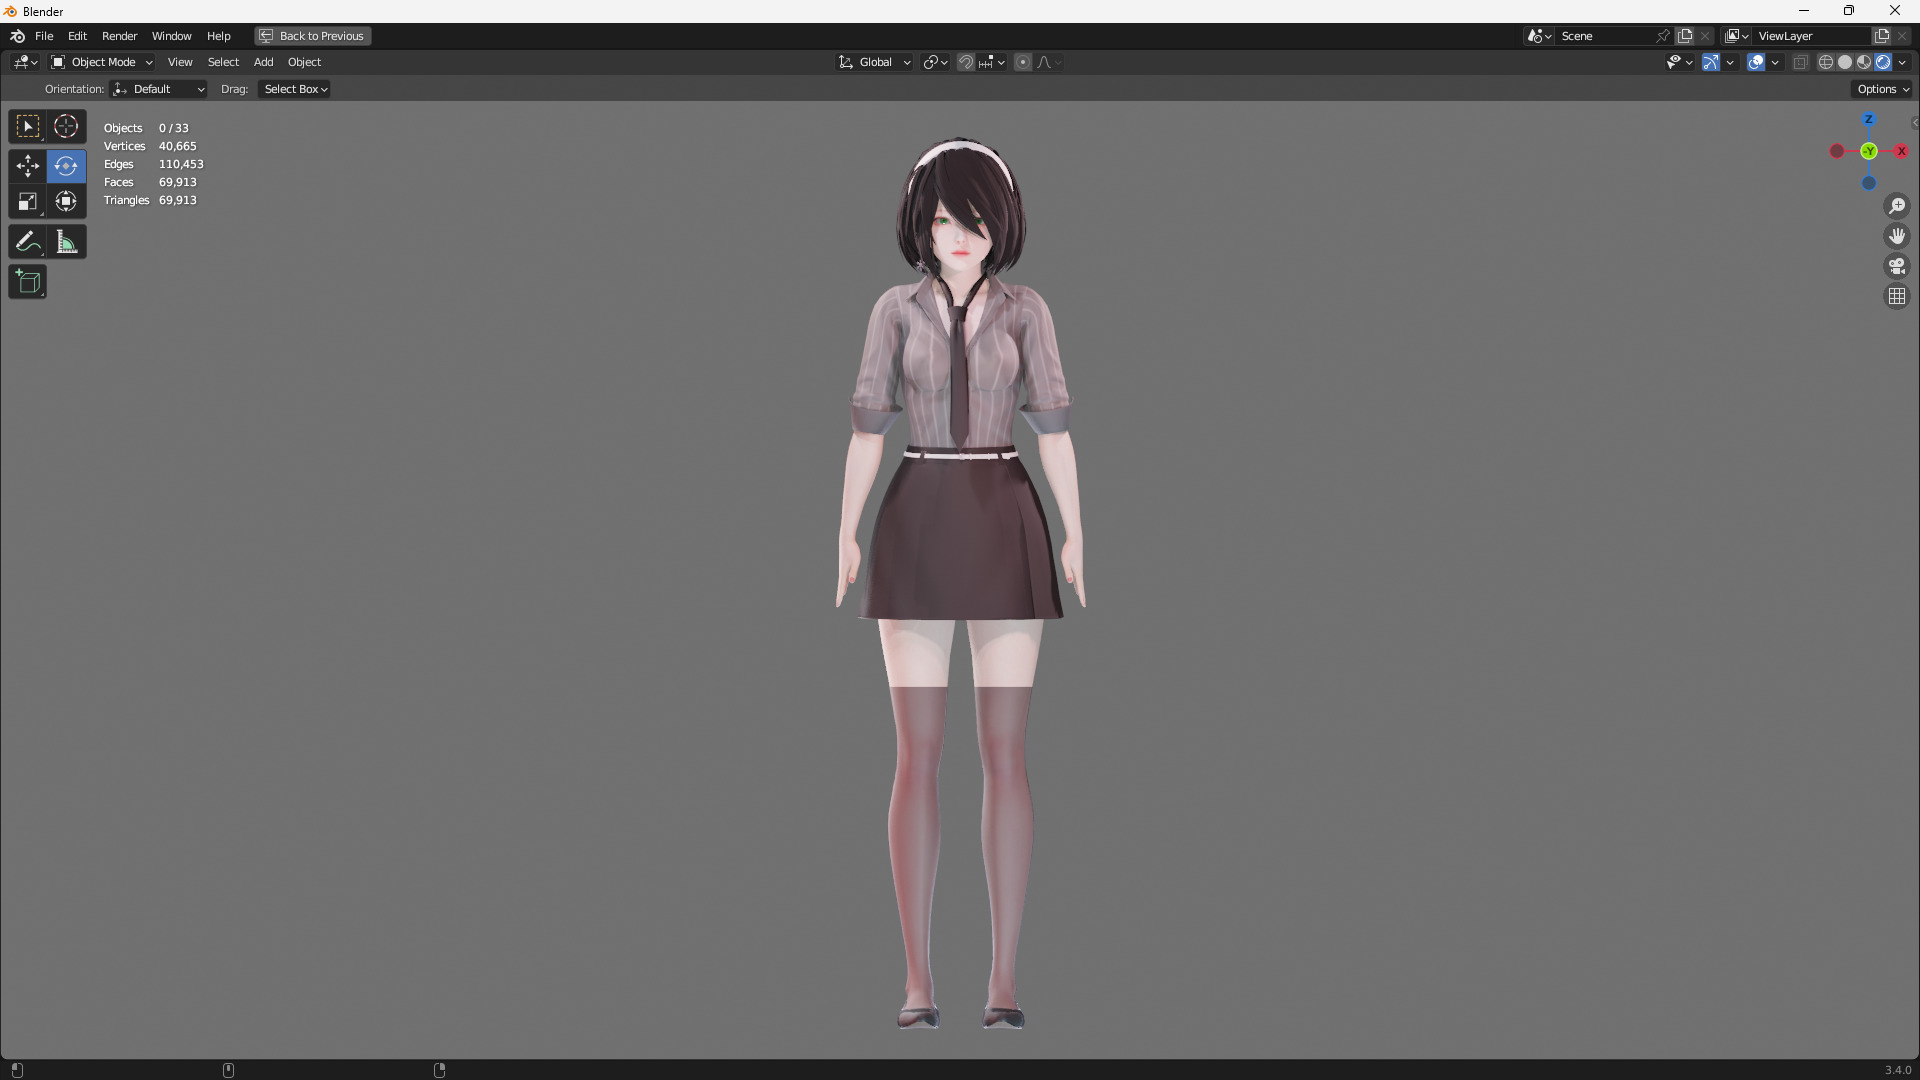Select the Transform tool

coord(66,202)
